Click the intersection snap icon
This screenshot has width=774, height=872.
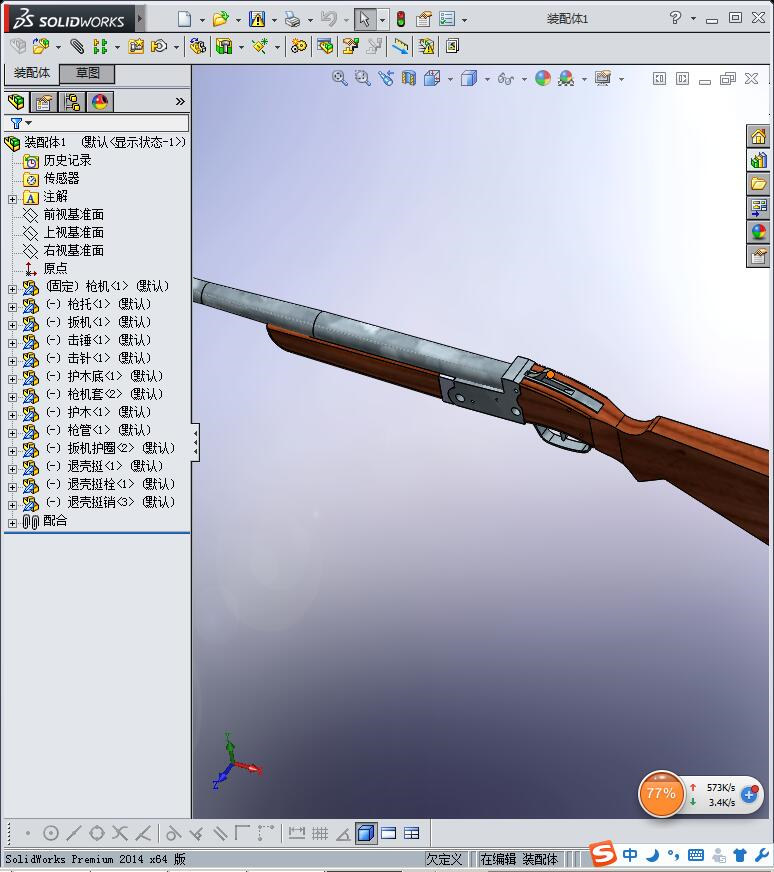pyautogui.click(x=120, y=833)
